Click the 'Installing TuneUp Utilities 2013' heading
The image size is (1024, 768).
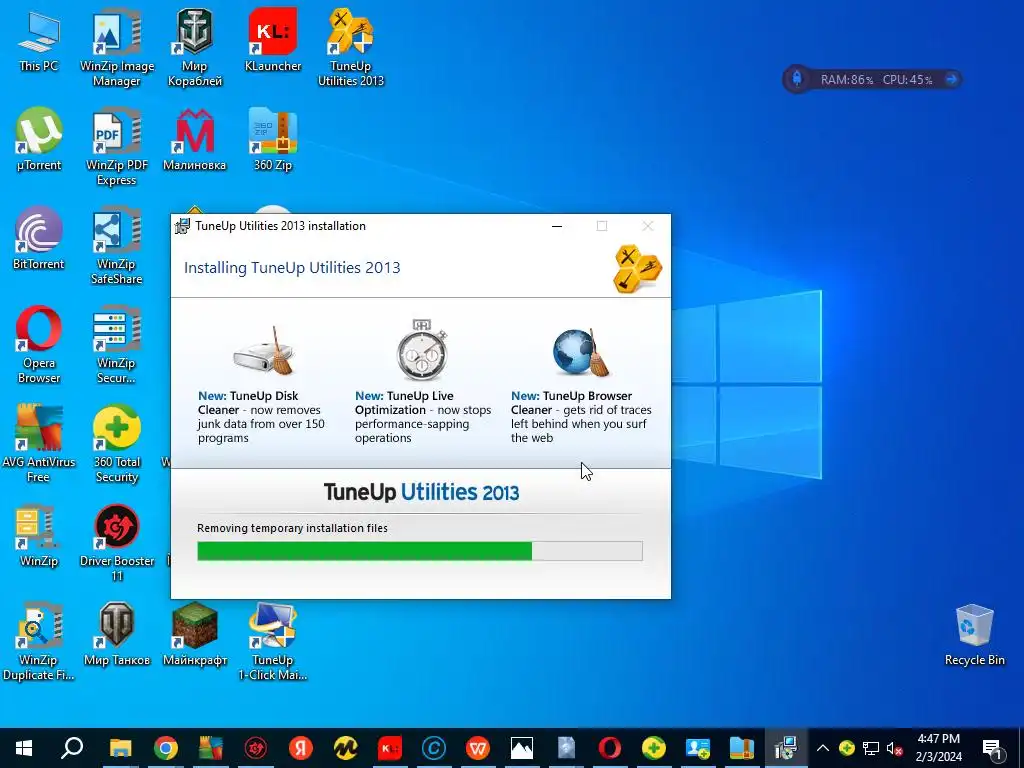click(x=292, y=268)
